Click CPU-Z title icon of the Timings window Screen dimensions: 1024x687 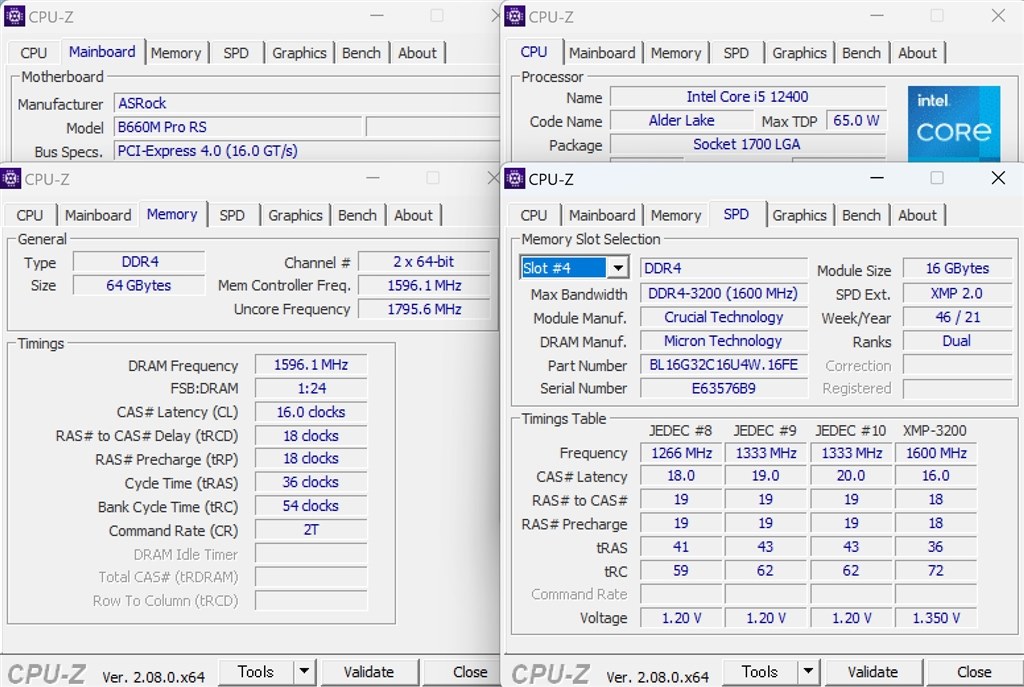(x=10, y=178)
